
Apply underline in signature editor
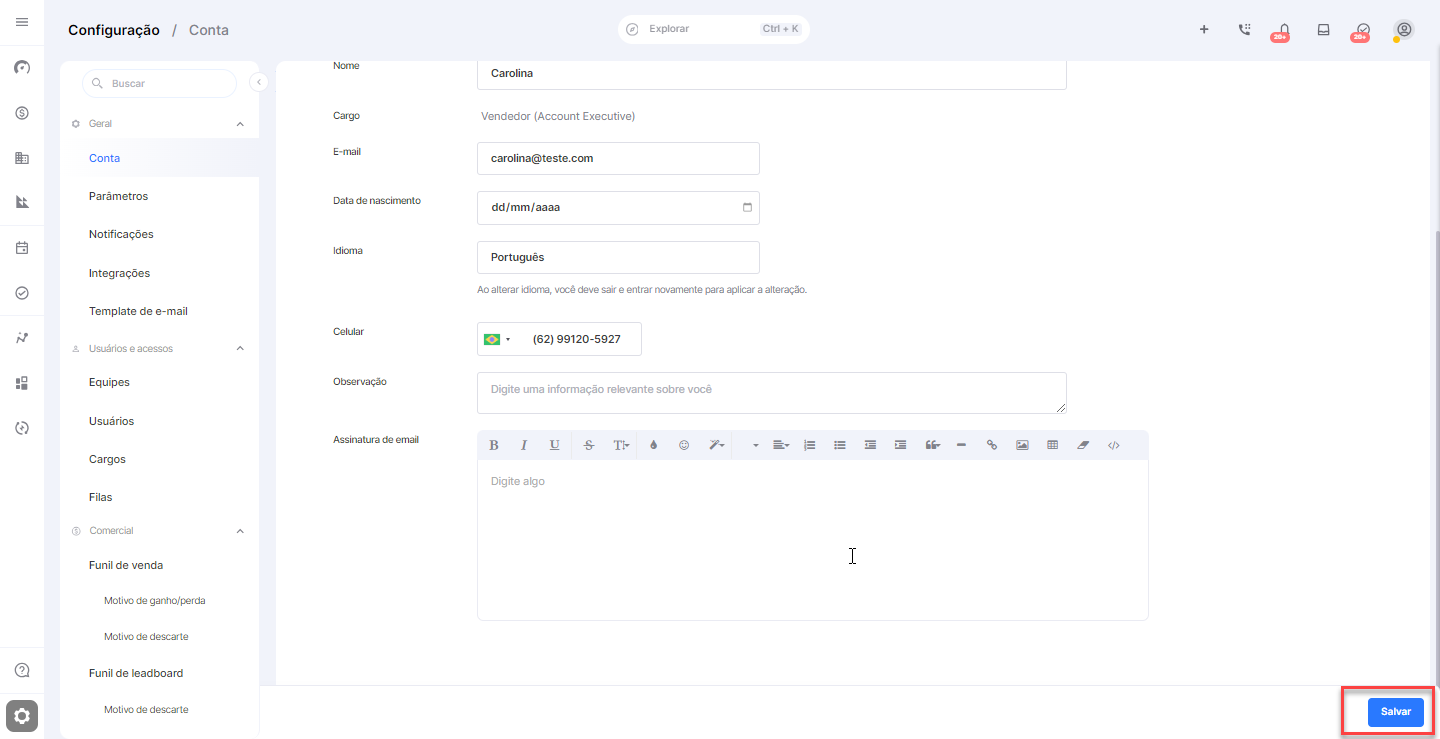(x=554, y=445)
